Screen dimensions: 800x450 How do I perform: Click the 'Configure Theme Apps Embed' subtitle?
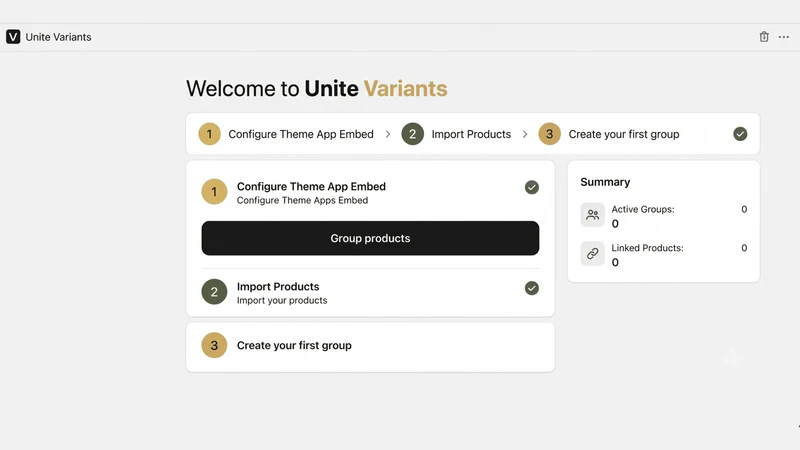[x=302, y=201]
